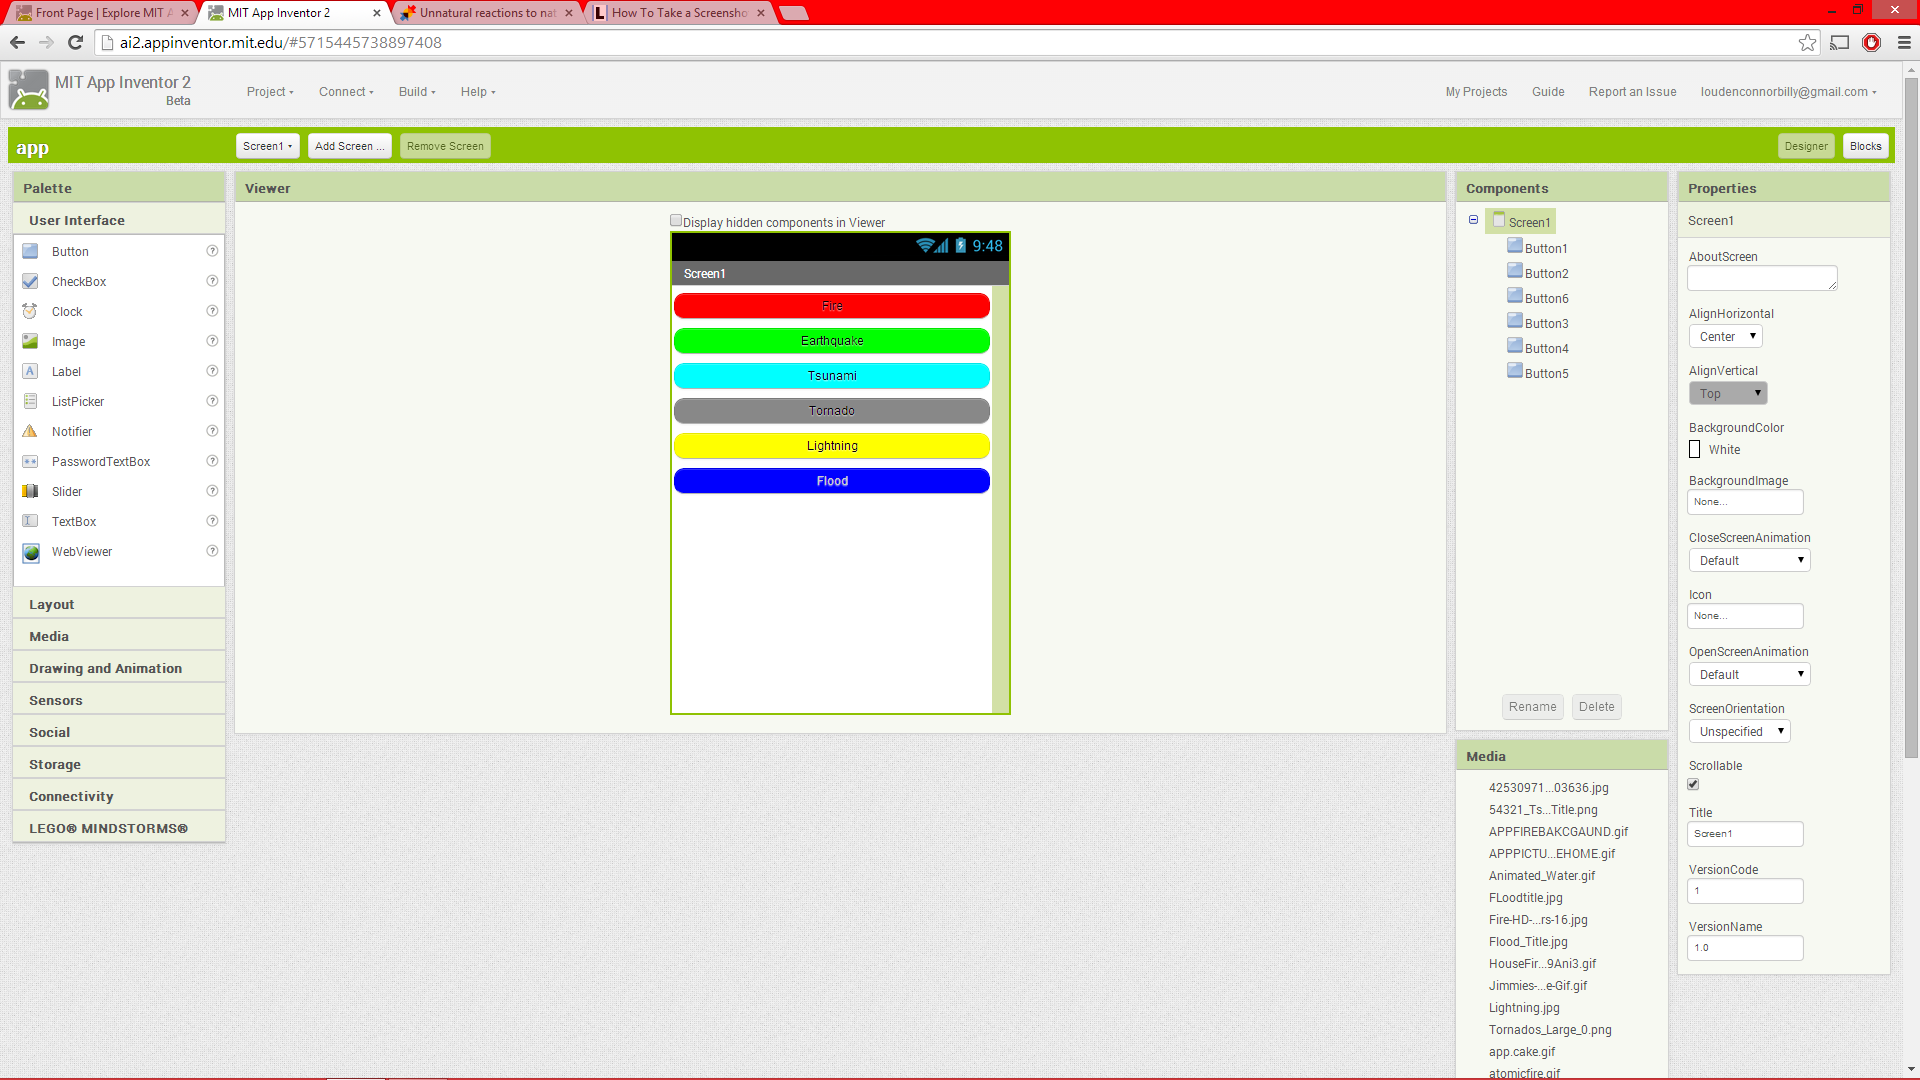Toggle the Scrollable checkbox

coord(1693,784)
